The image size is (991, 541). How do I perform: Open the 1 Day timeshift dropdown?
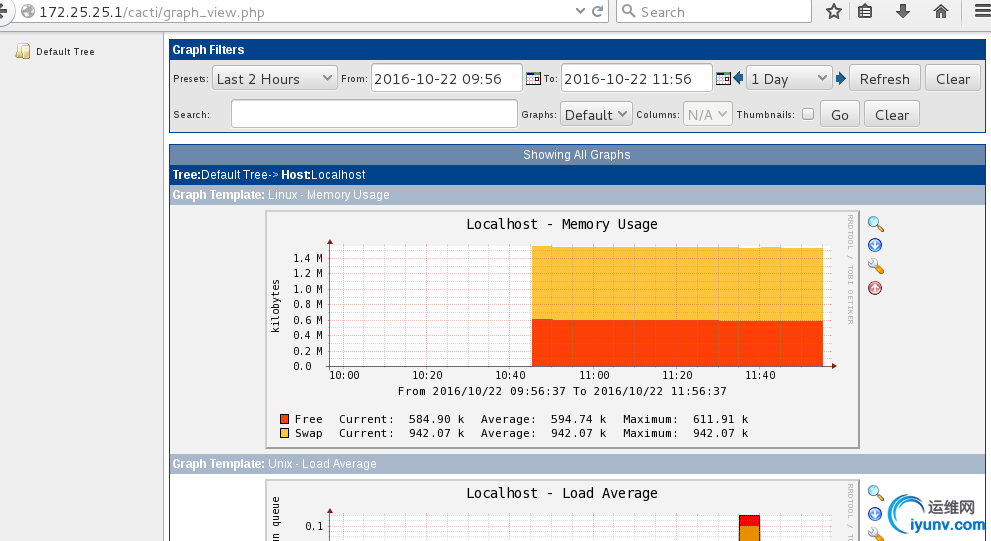tap(789, 78)
